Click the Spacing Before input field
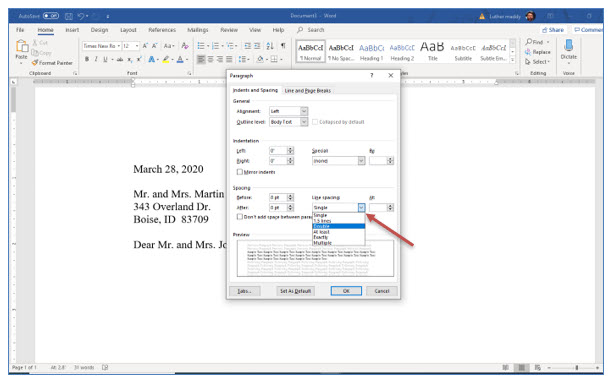Image resolution: width=610 pixels, height=380 pixels. 278,198
